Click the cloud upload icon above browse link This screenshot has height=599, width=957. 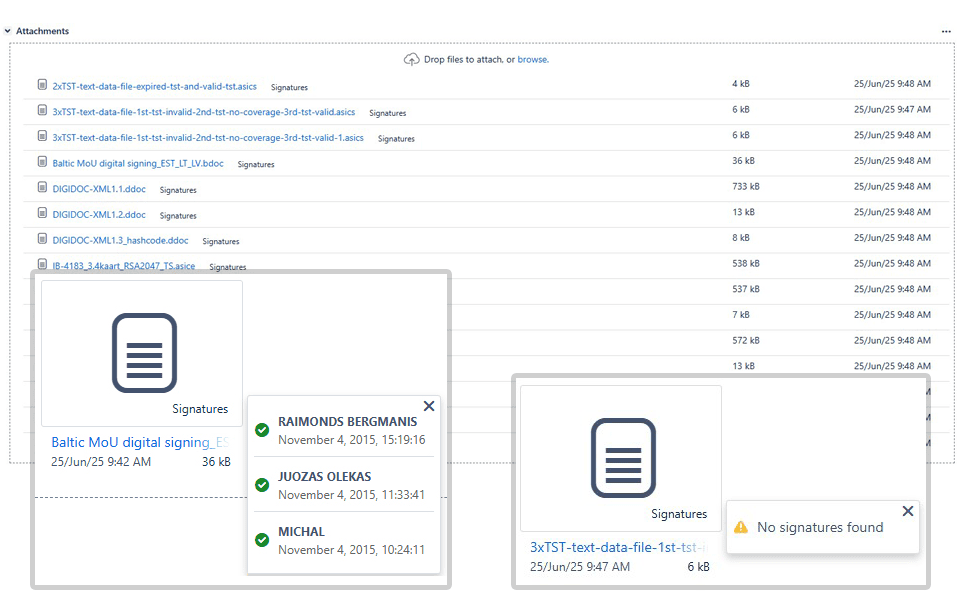411,59
